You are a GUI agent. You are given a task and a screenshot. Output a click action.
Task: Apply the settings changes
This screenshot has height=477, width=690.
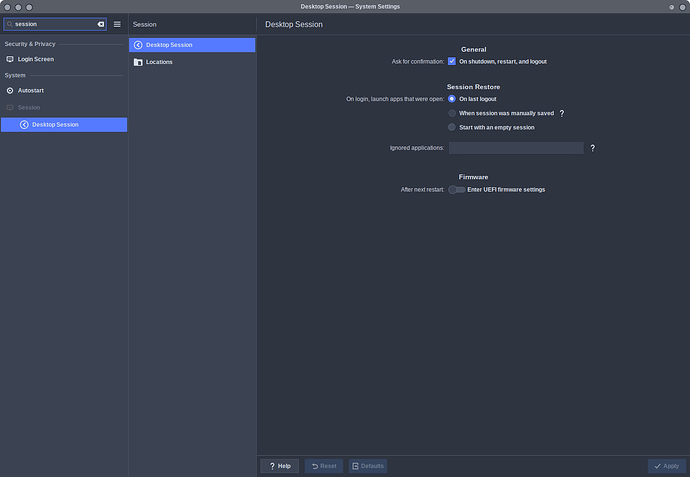point(667,466)
